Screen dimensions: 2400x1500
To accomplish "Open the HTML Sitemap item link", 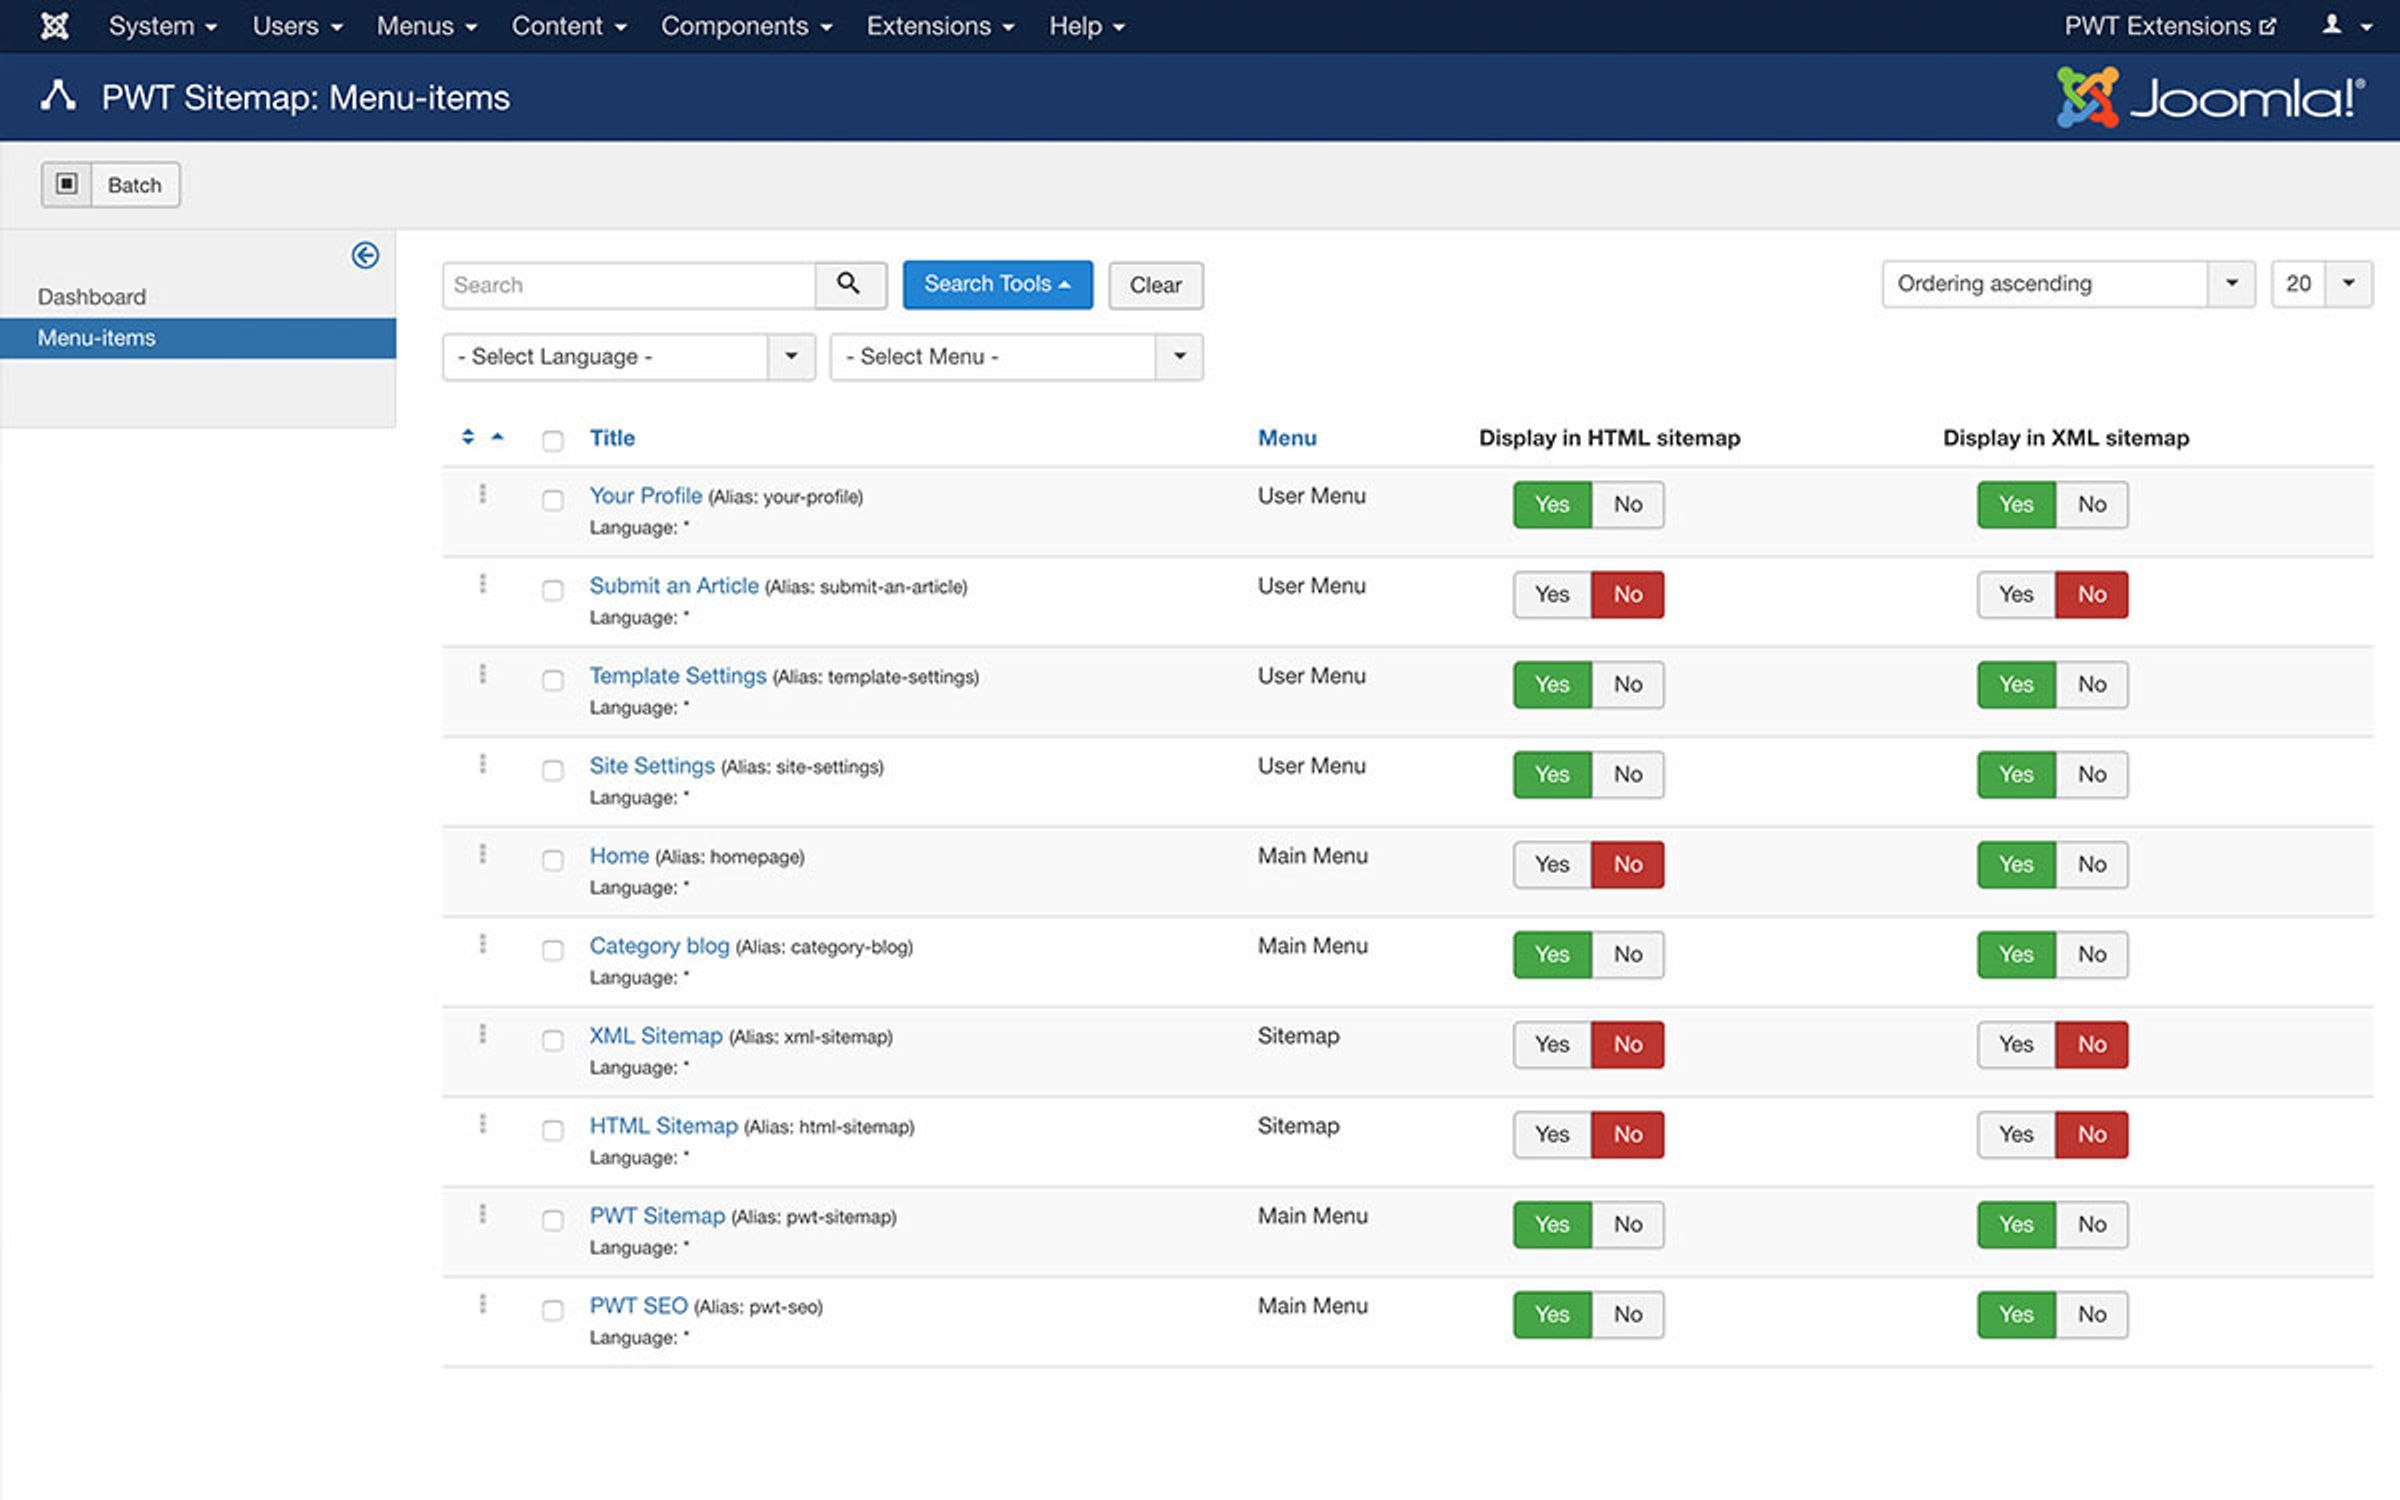I will click(x=663, y=1125).
